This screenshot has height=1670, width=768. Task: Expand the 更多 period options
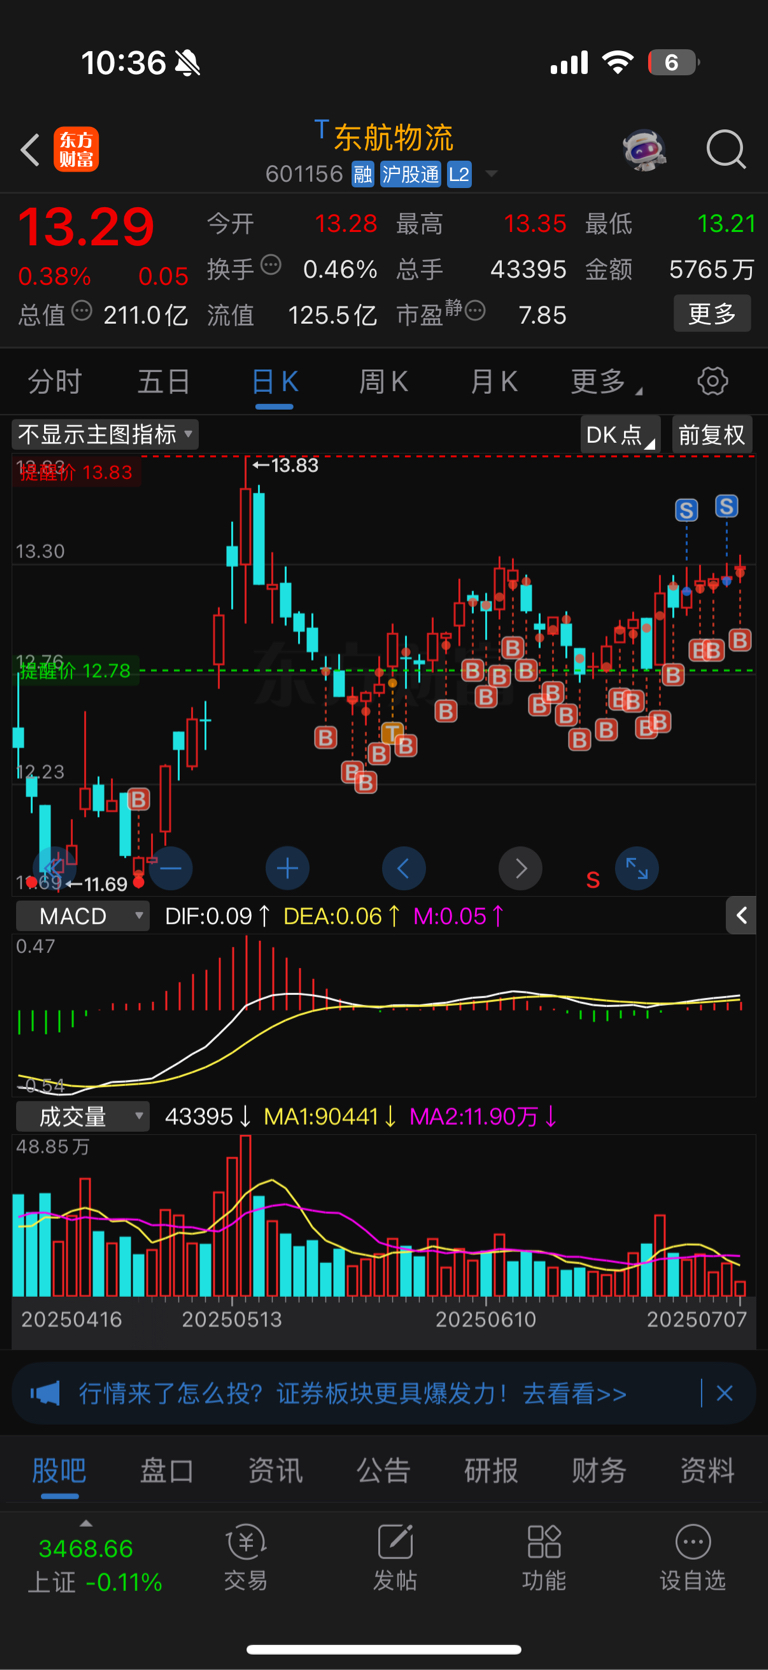[606, 381]
